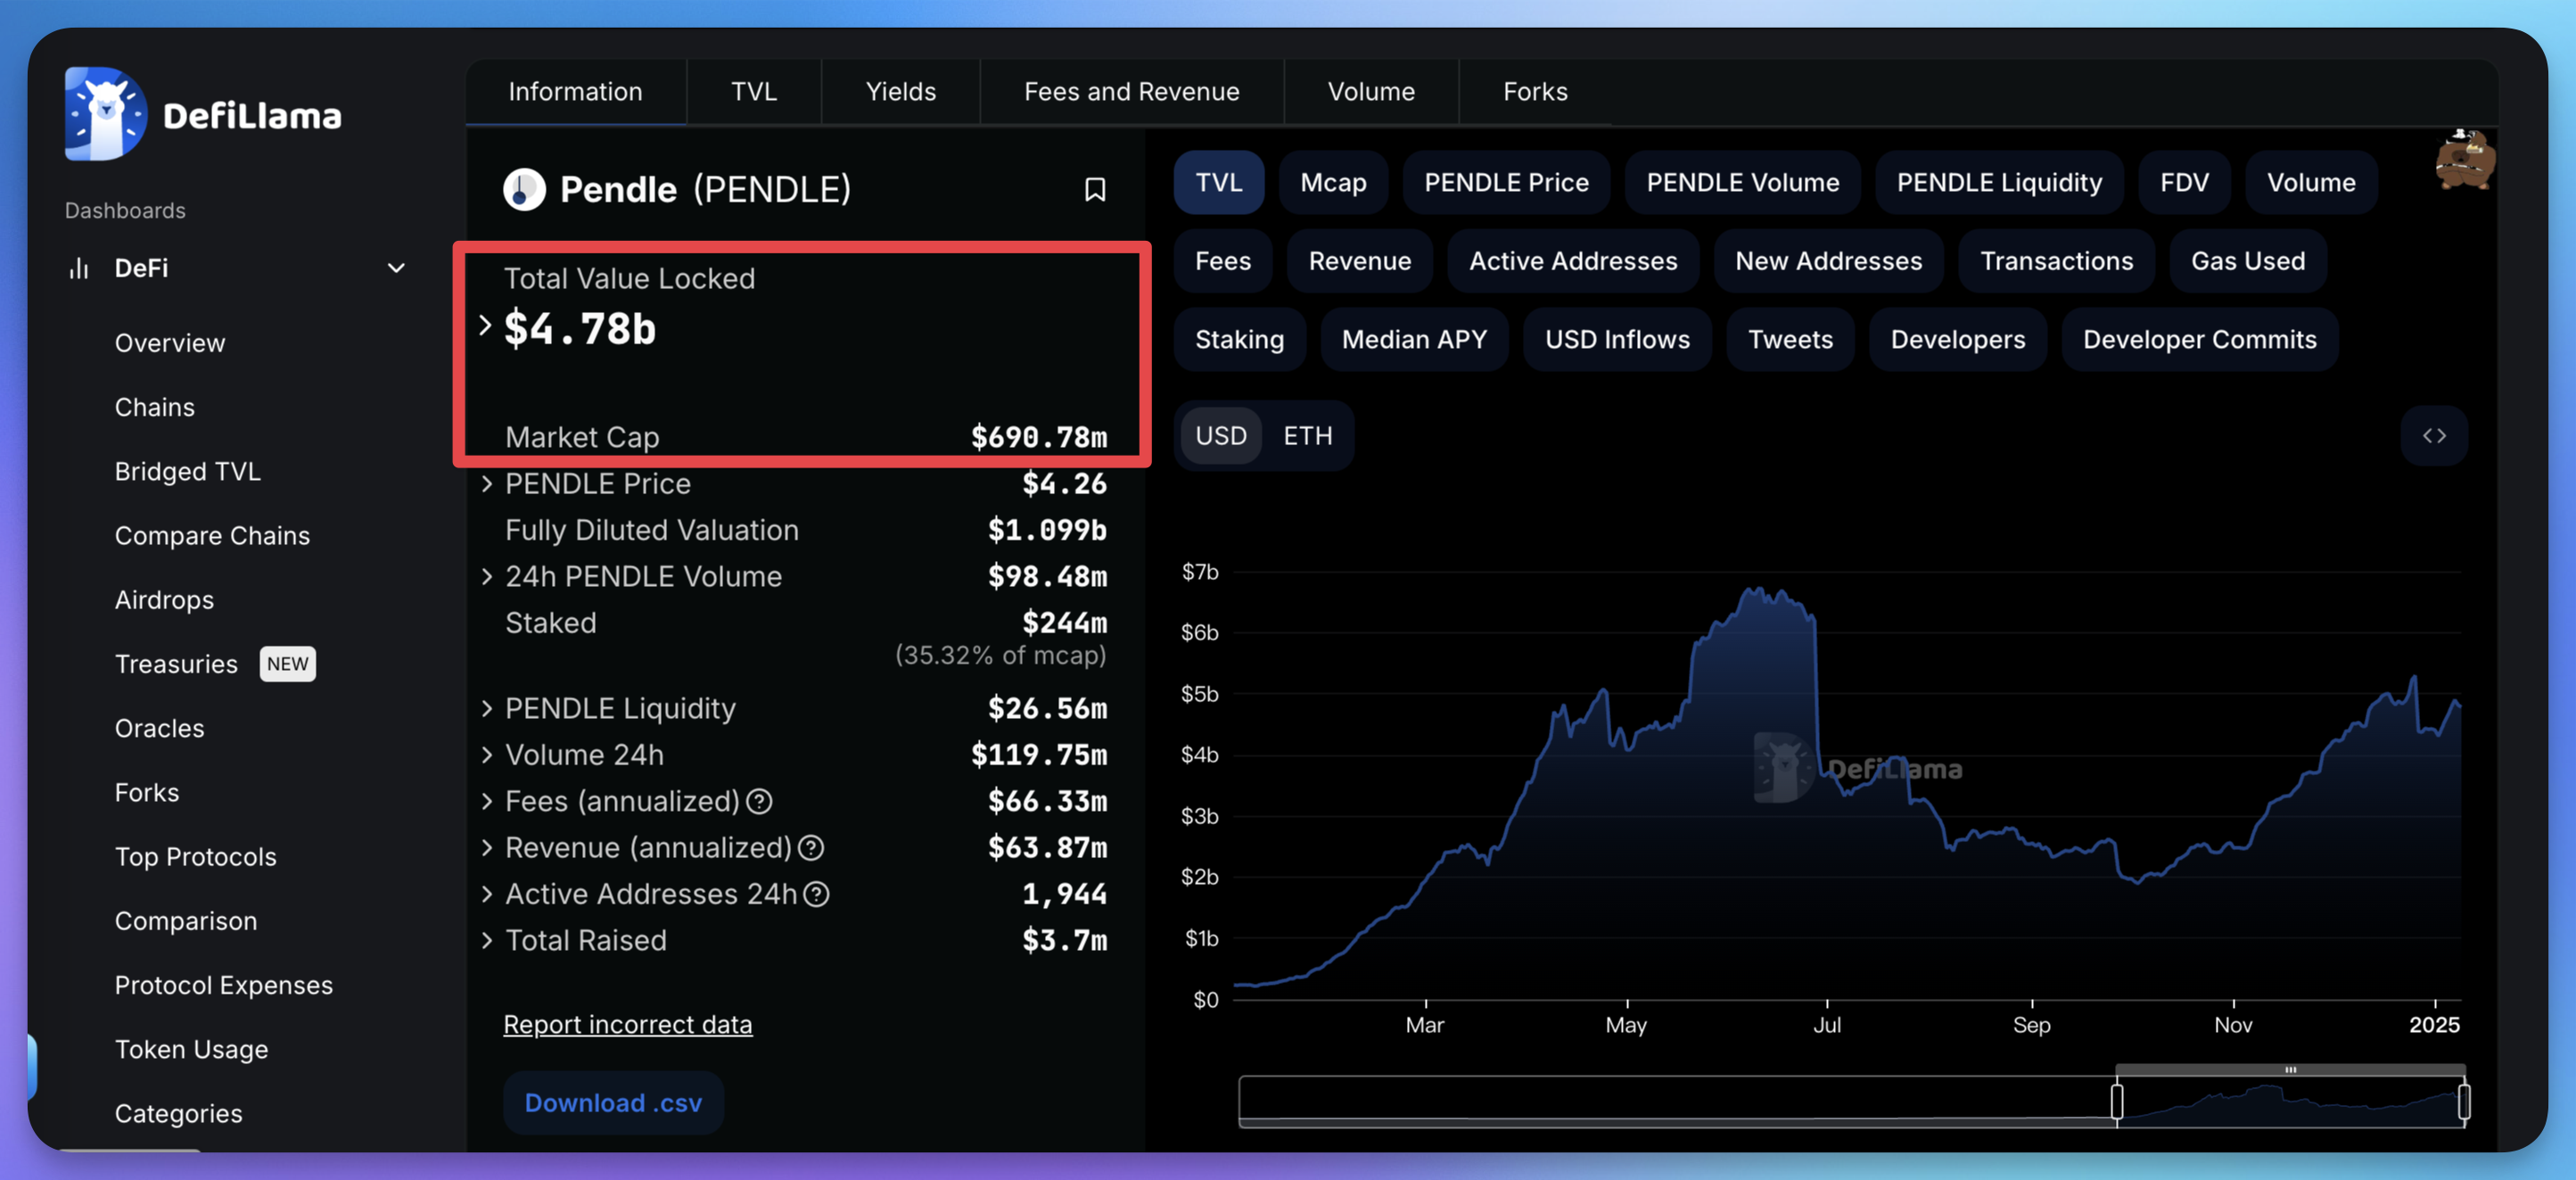Enable the PENDLE Volume chart metric
Viewport: 2576px width, 1180px height.
click(x=1742, y=183)
